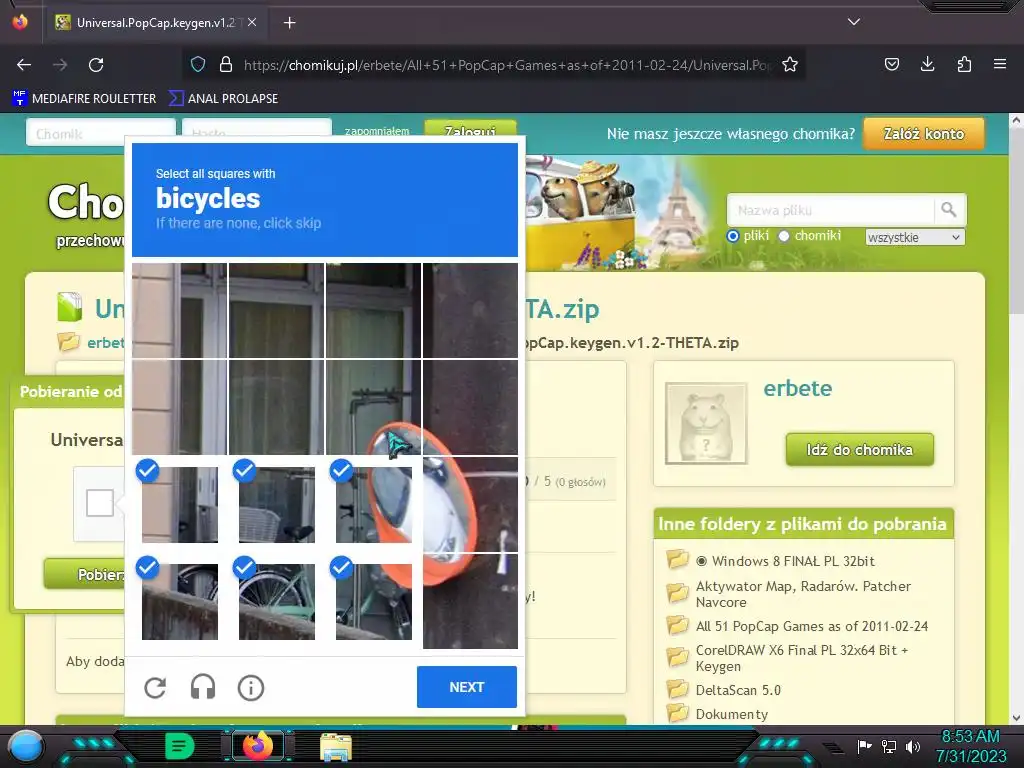Screen dimensions: 1024x768
Task: Open the erbete profile name link
Action: [797, 389]
